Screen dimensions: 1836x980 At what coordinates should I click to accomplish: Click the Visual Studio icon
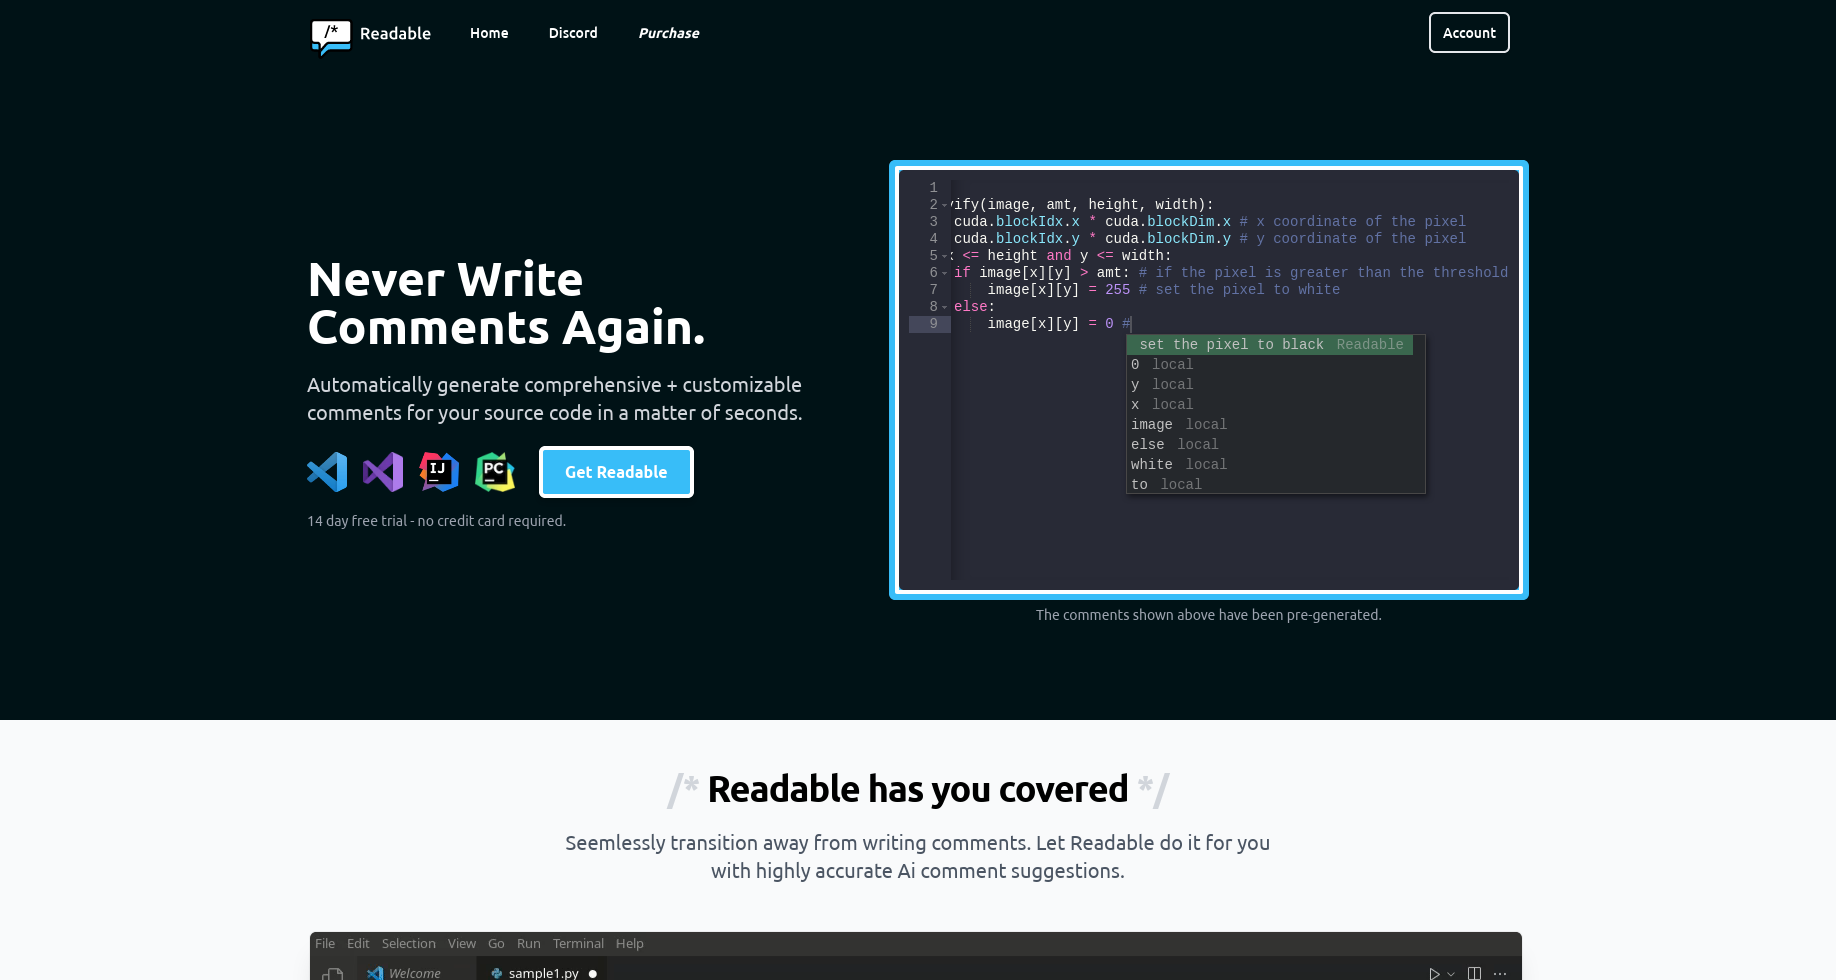coord(383,471)
